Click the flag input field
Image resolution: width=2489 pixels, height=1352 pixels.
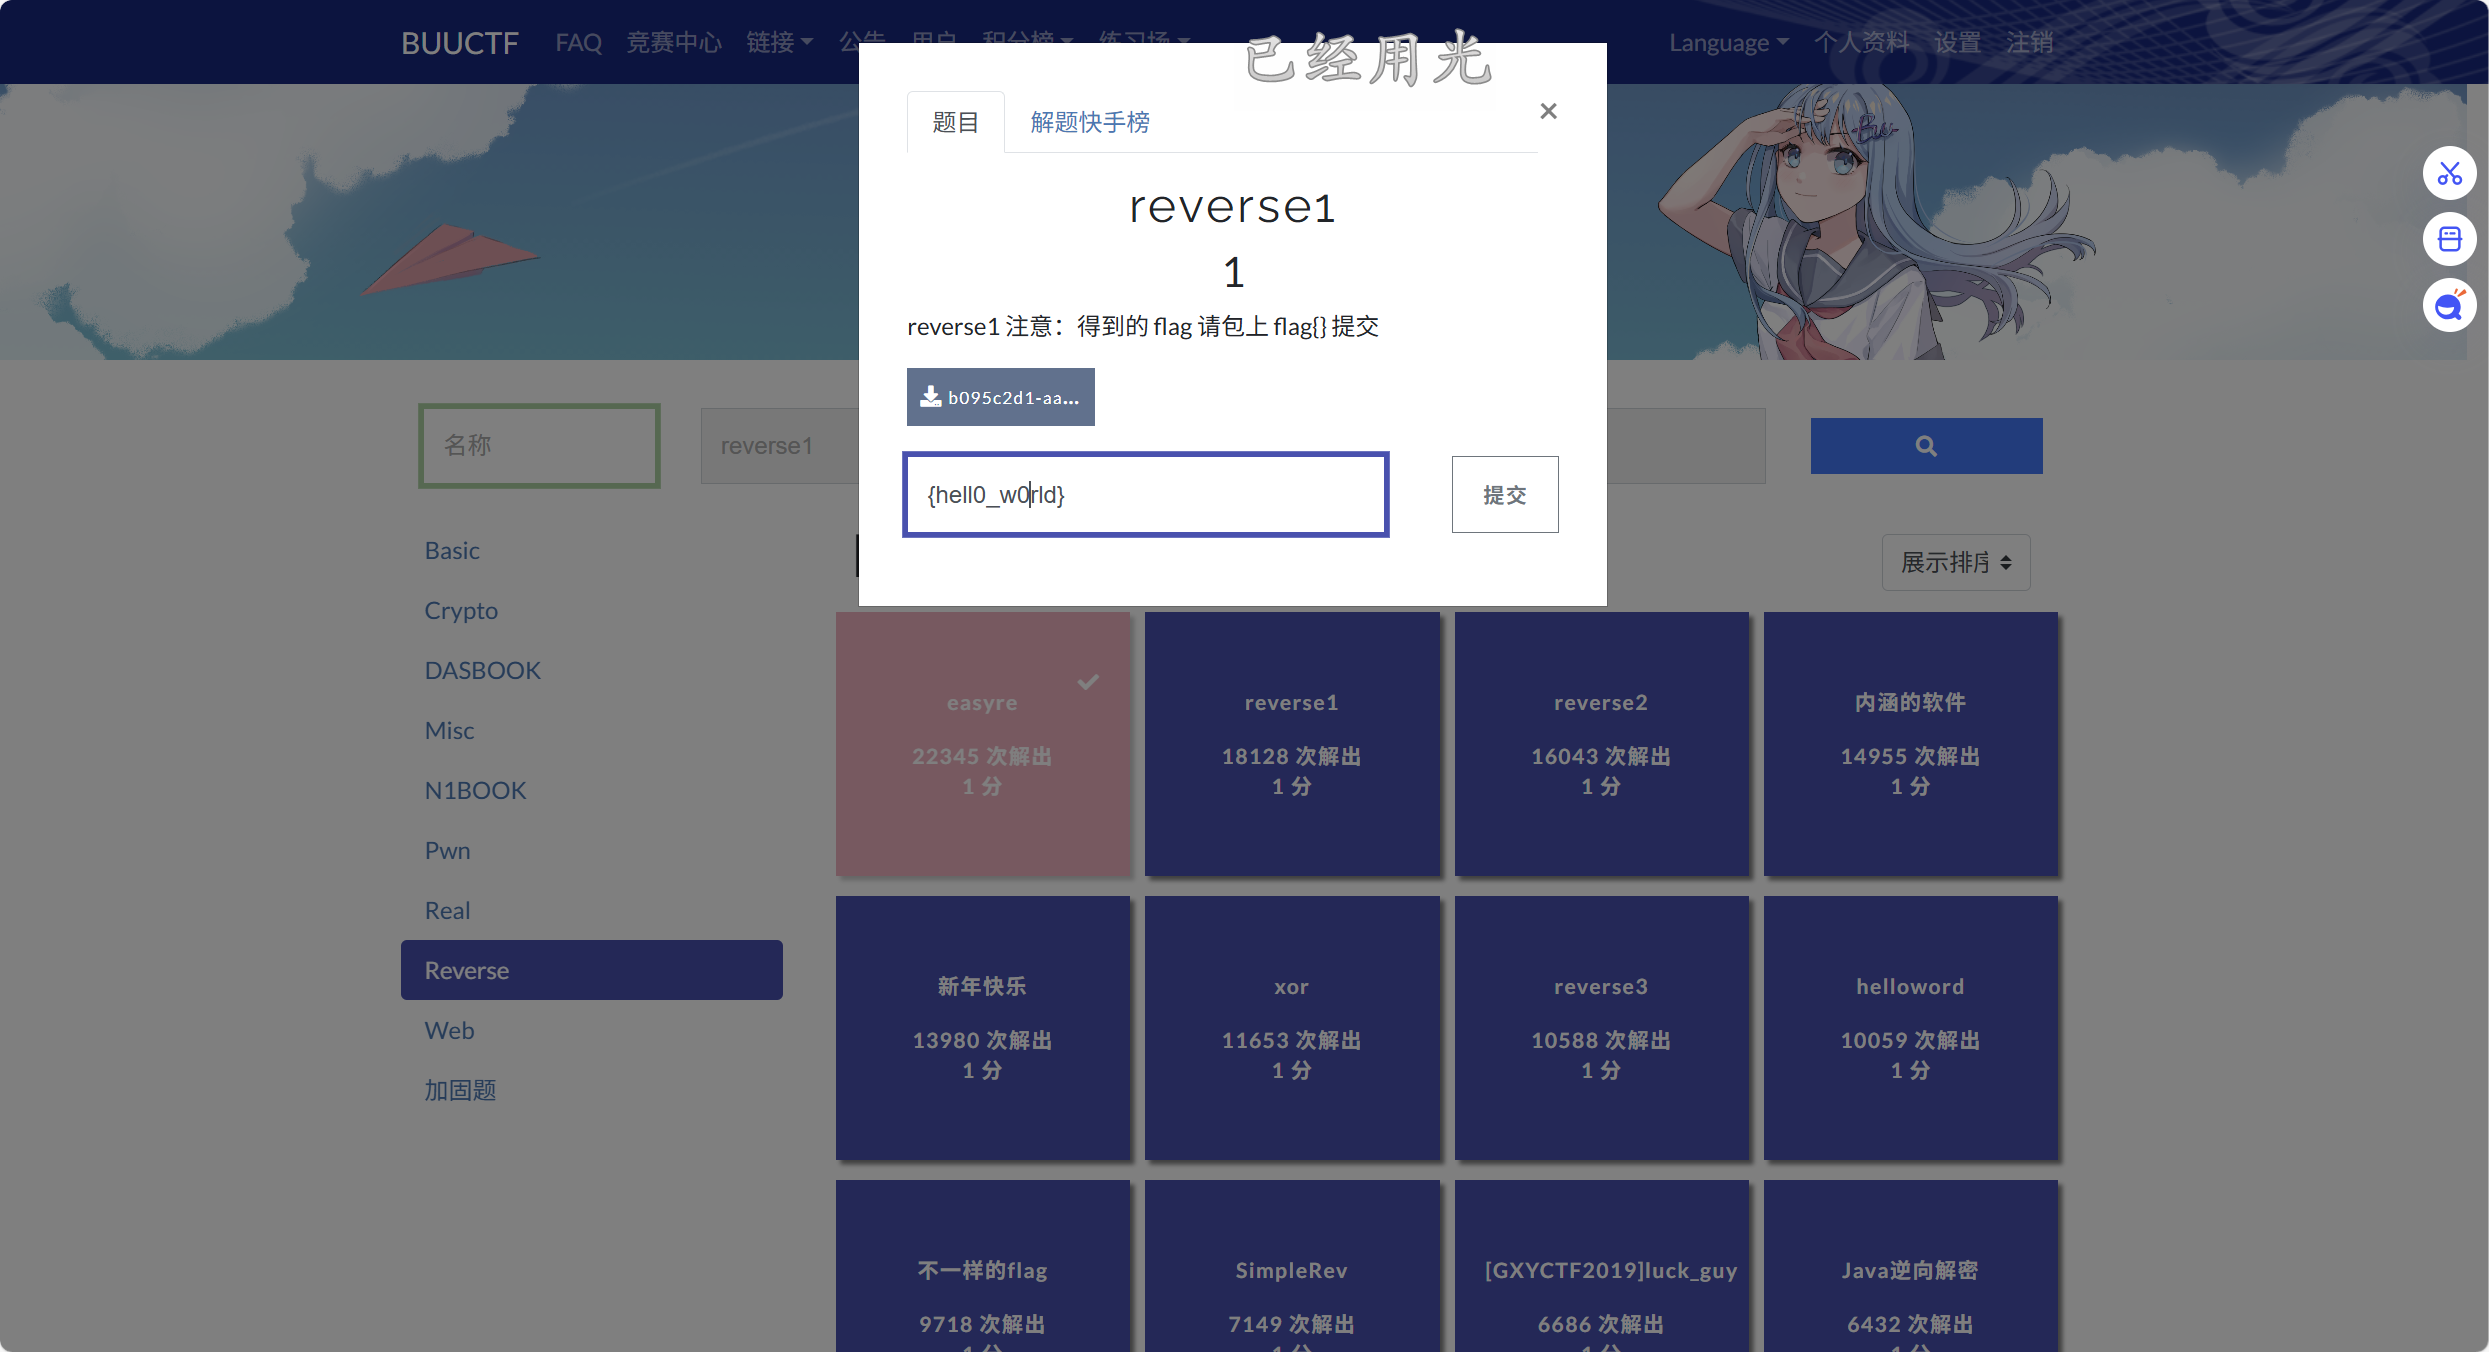(1145, 495)
